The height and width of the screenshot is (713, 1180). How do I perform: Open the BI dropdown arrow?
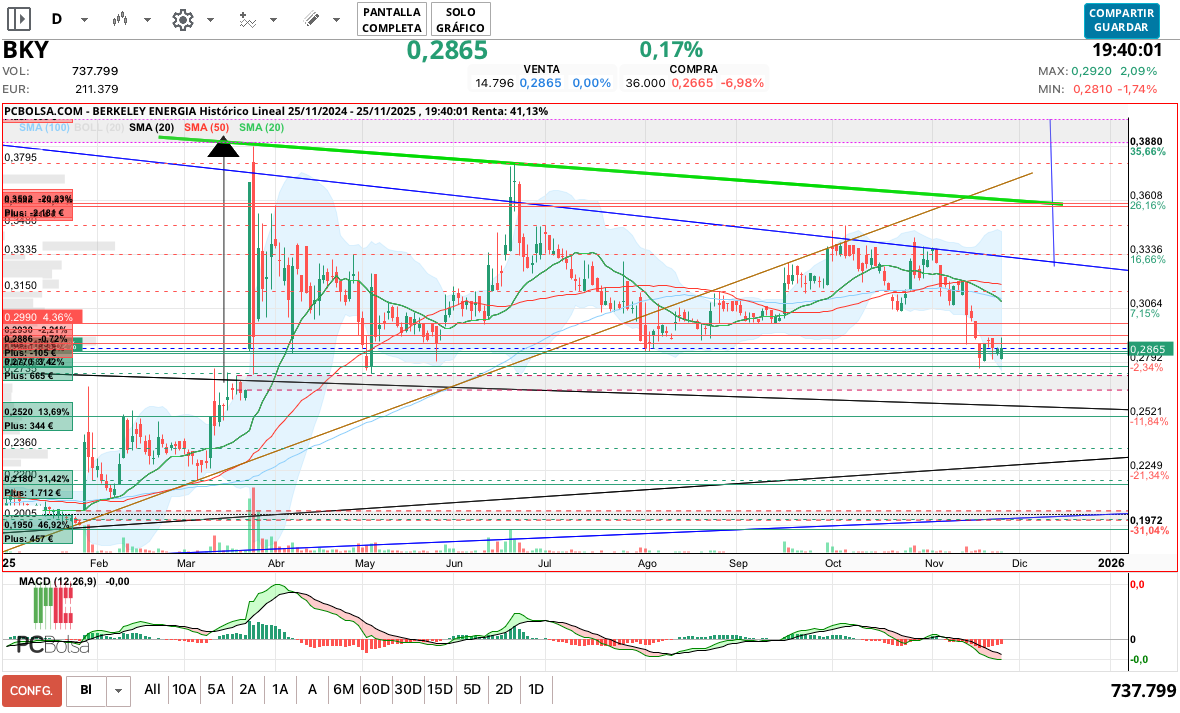[x=118, y=690]
